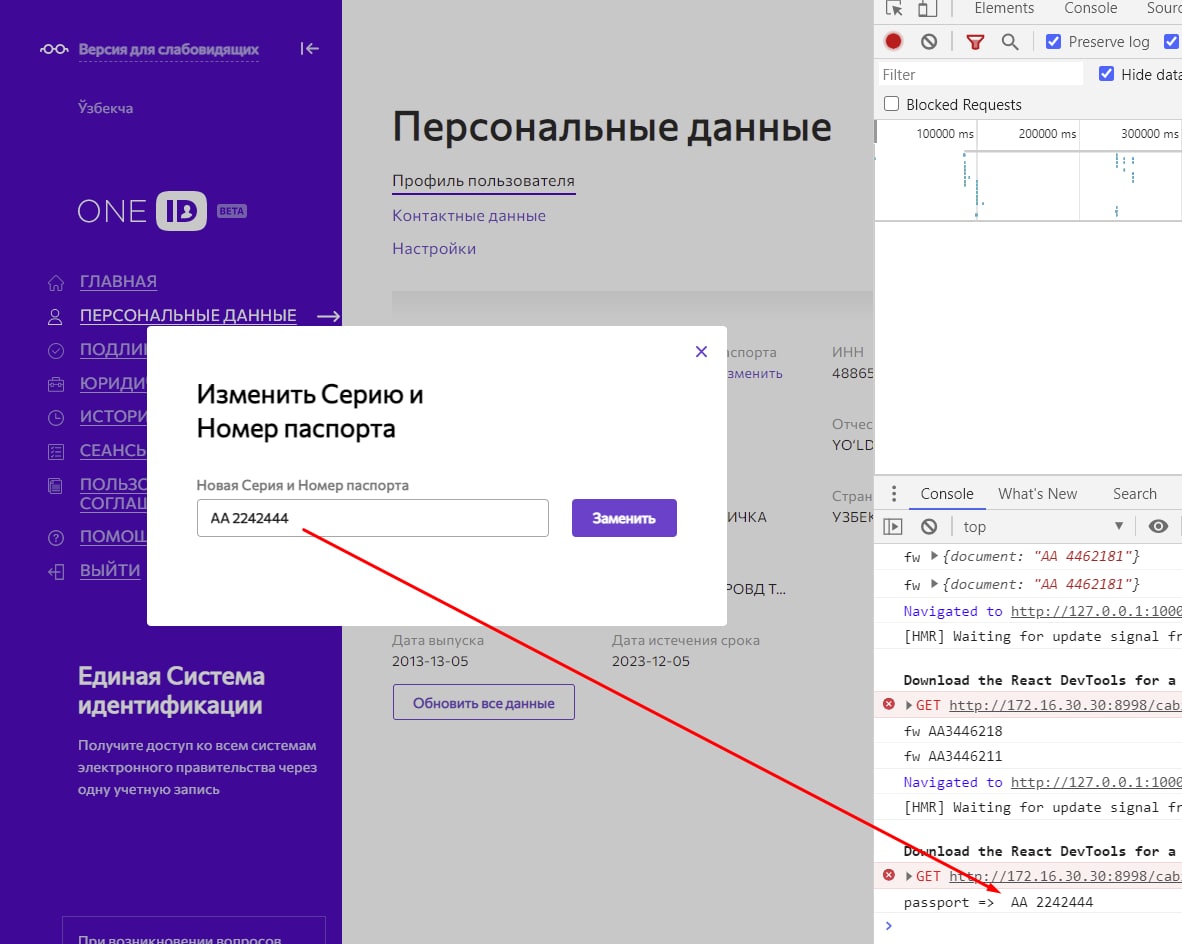
Task: Click inside the passport series number field
Action: (372, 518)
